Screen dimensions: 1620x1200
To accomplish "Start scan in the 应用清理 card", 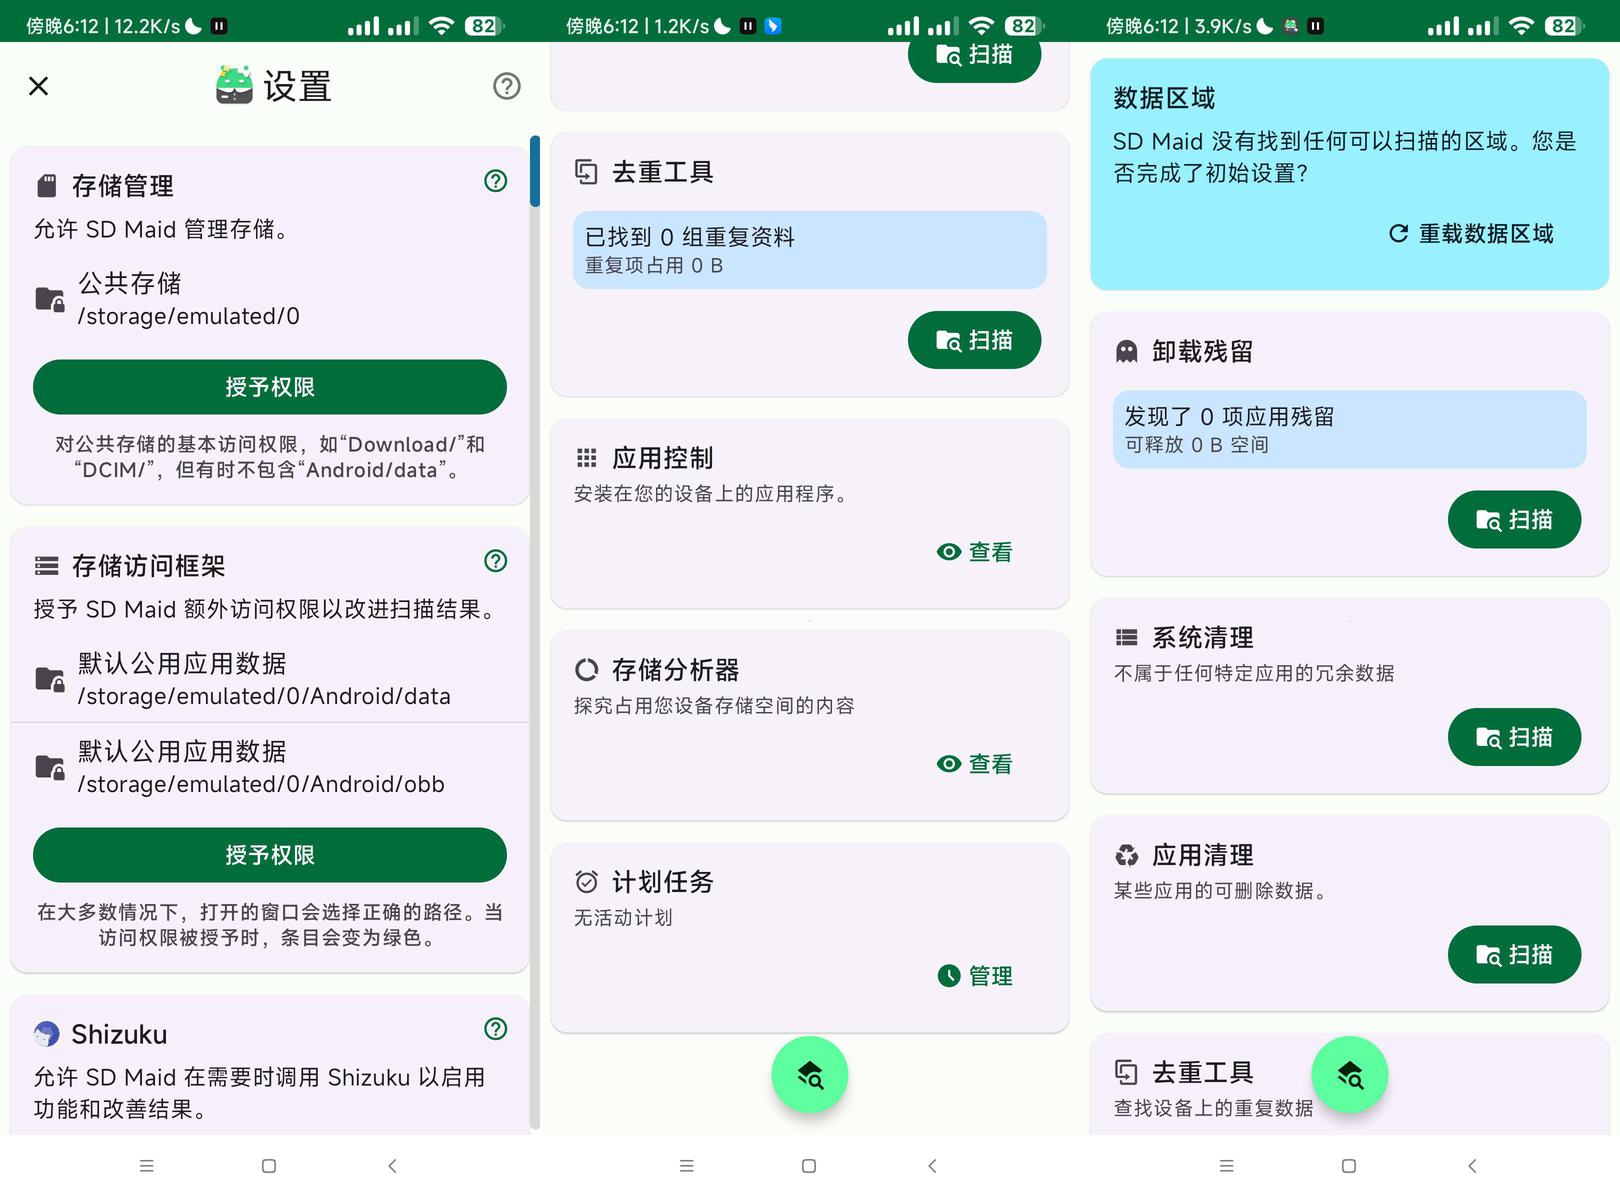I will click(x=1515, y=955).
